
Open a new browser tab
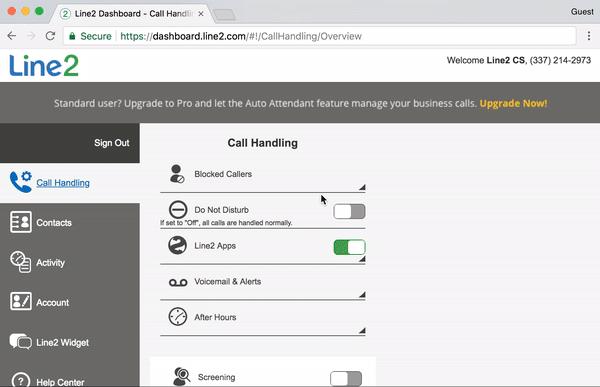click(225, 15)
